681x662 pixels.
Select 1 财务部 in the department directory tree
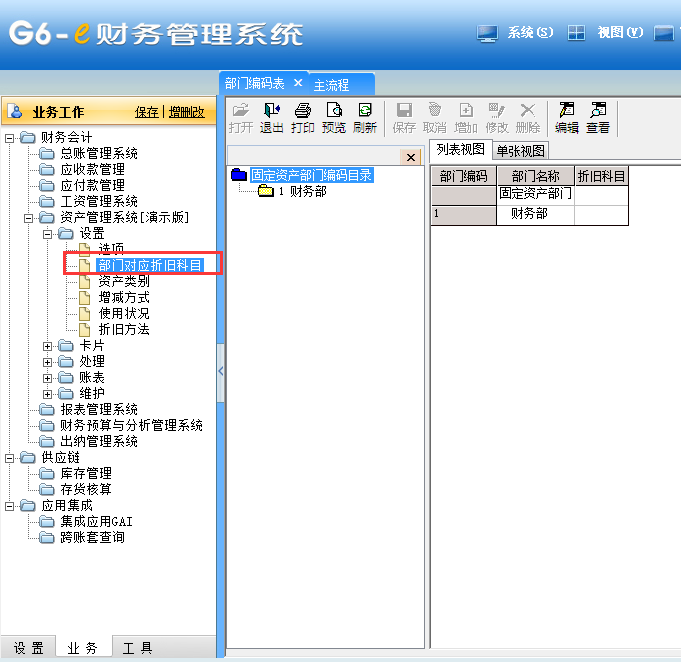(301, 192)
